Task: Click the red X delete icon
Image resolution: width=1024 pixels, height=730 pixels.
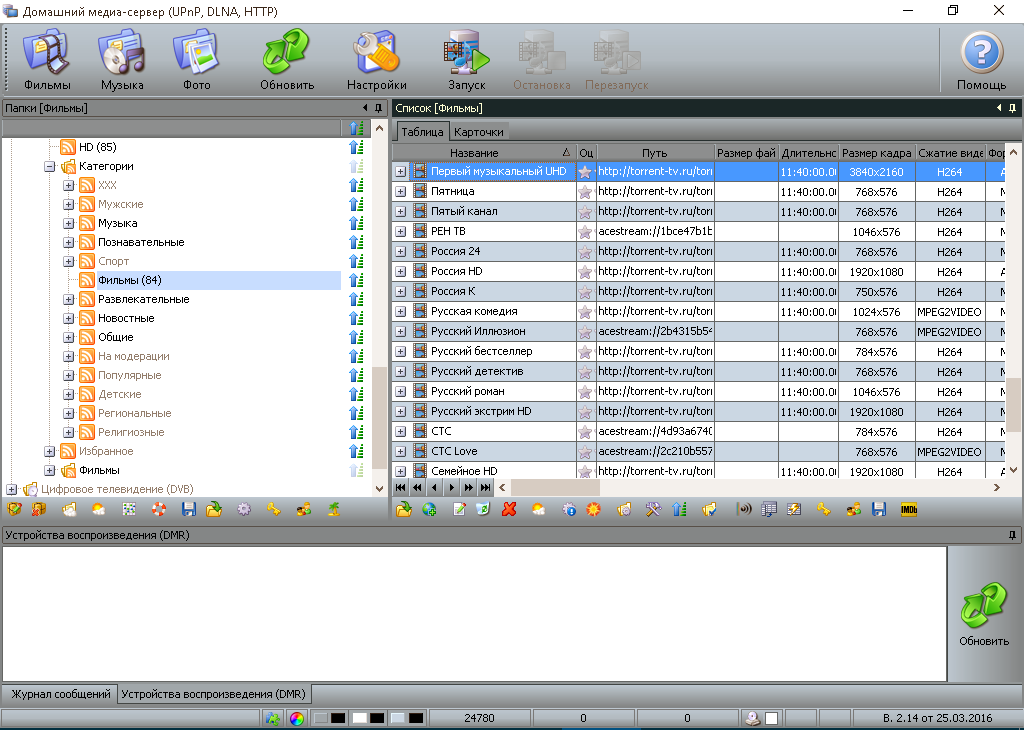Action: click(x=509, y=509)
